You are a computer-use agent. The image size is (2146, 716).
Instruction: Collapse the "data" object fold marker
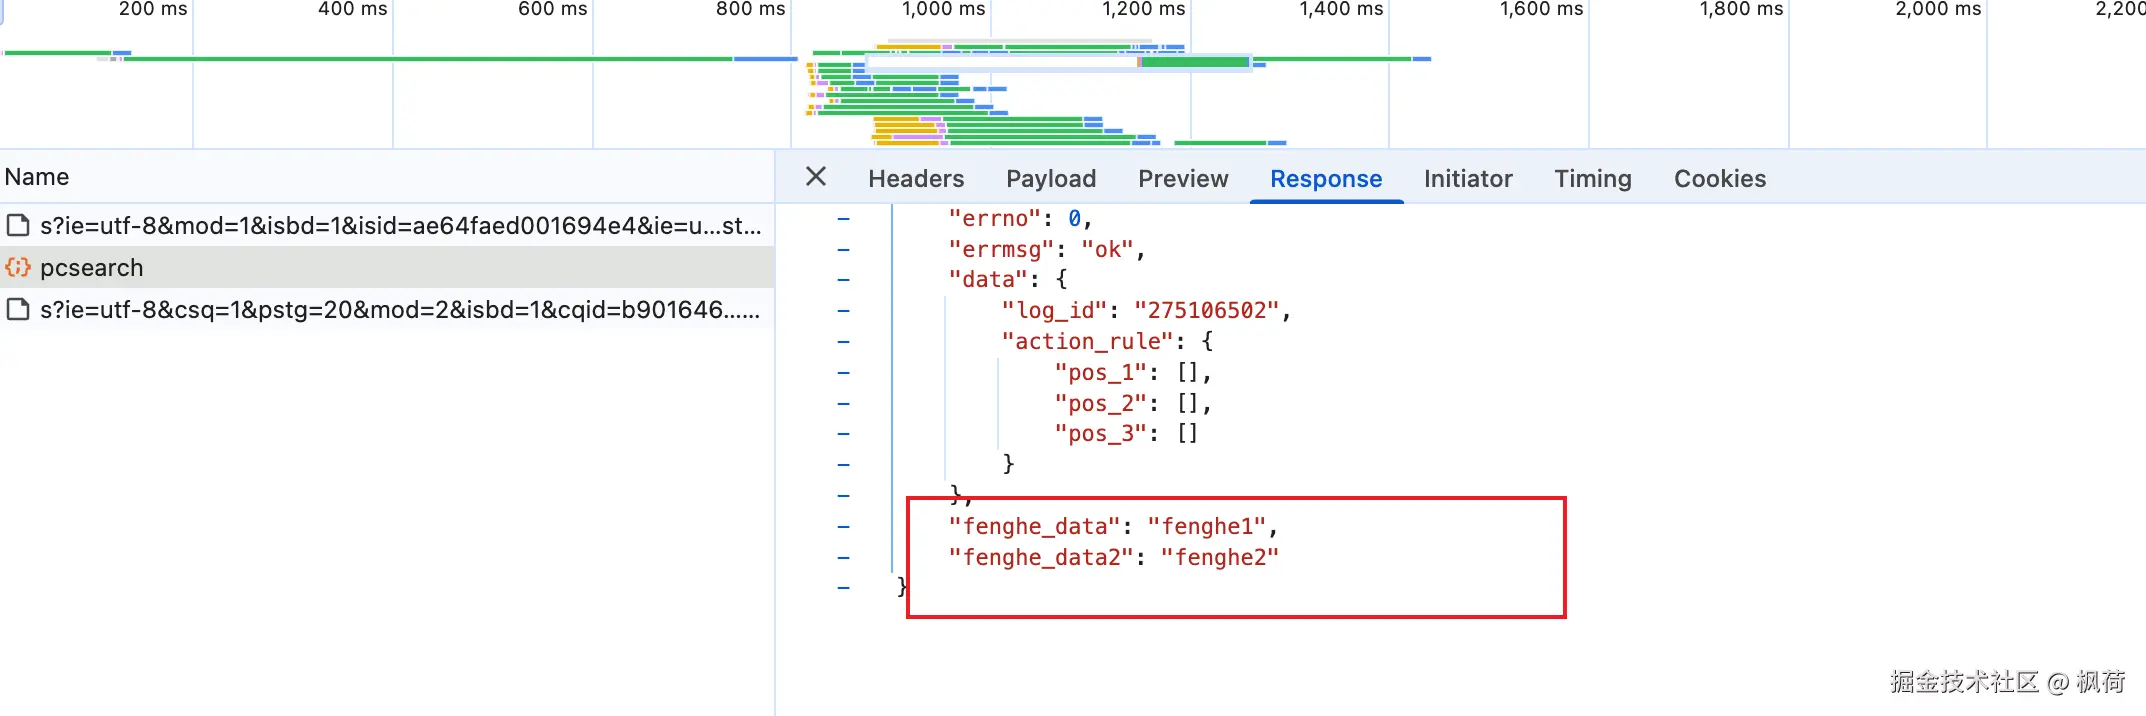(x=844, y=280)
